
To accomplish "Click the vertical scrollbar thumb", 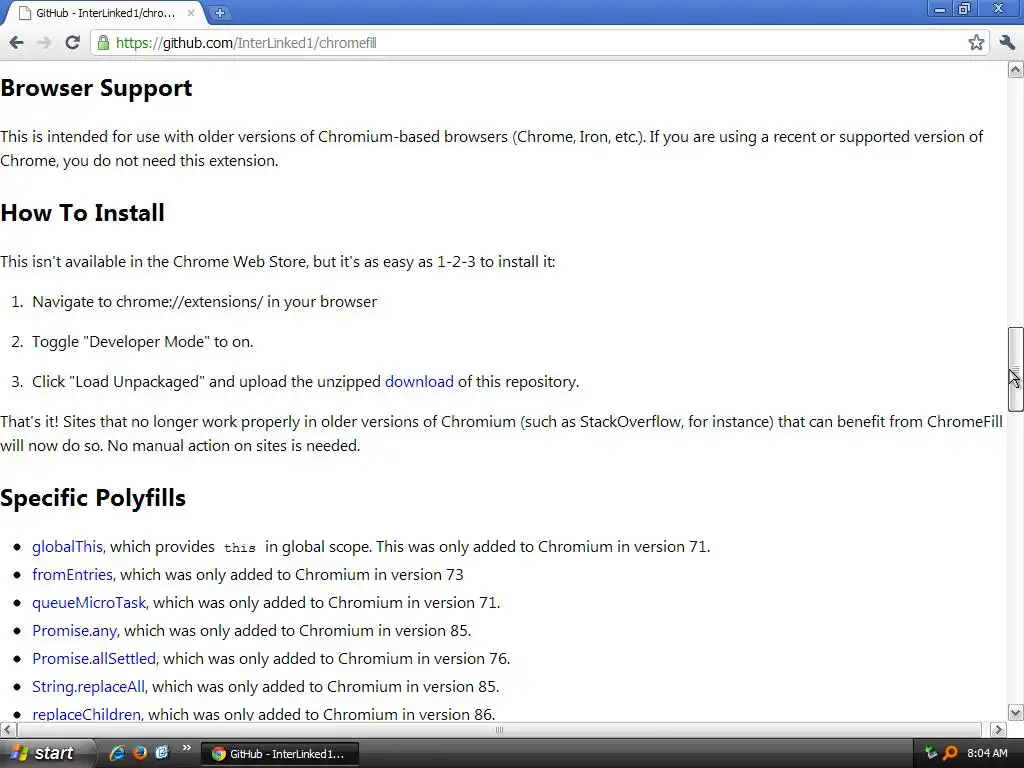I will coord(1016,369).
